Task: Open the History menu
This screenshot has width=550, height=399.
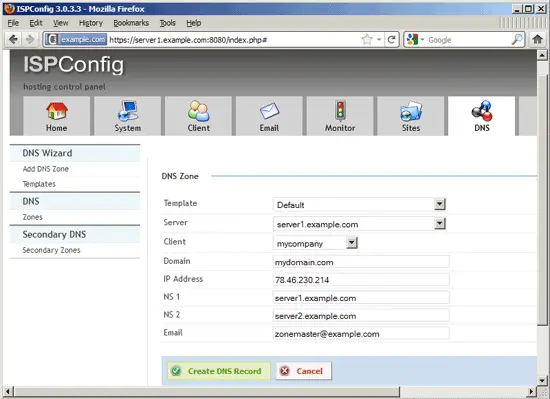Action: (91, 23)
